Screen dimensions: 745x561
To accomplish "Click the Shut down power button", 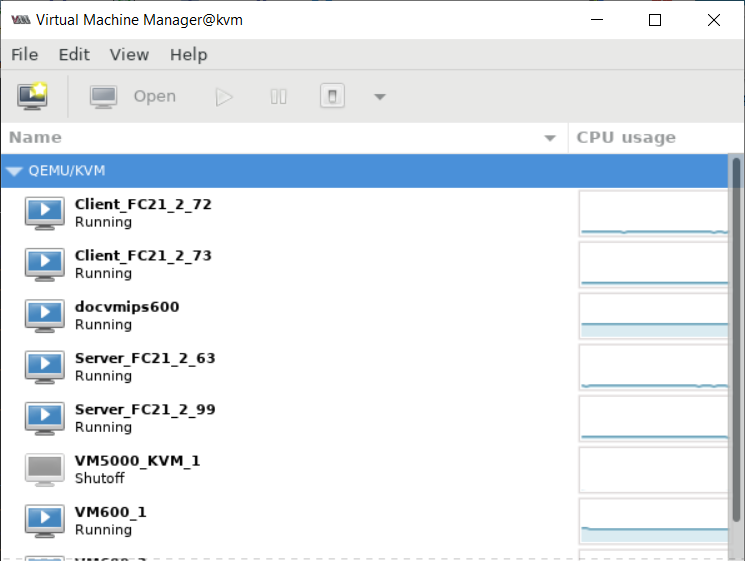I will click(x=332, y=96).
